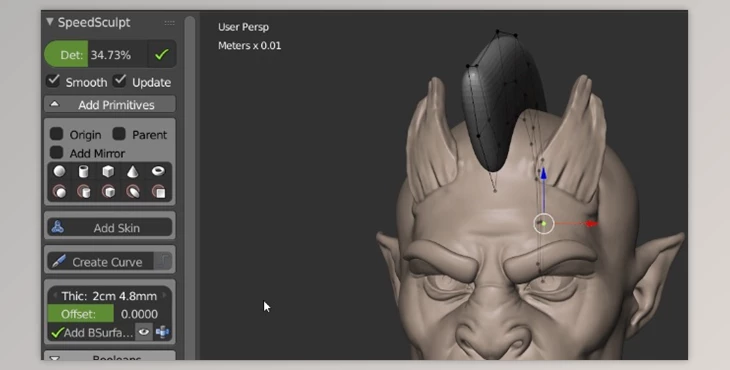This screenshot has height=370, width=730.
Task: Decrease Thic value with left arrow
Action: [55, 296]
